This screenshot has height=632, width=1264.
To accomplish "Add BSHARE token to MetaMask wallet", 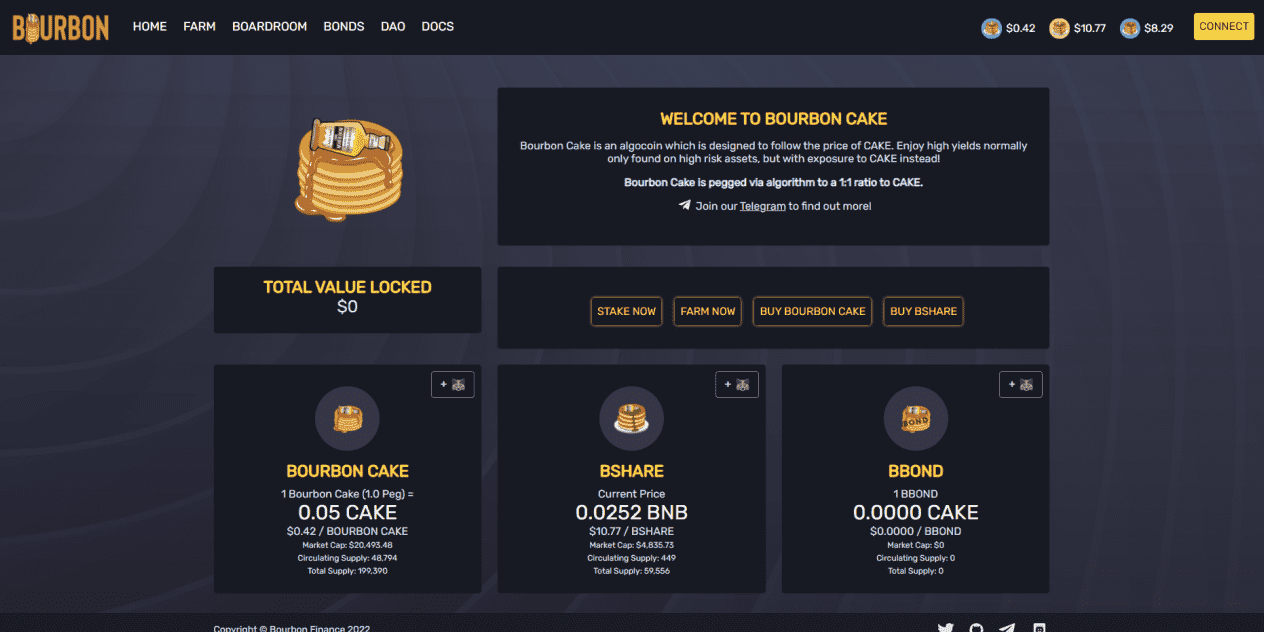I will pos(737,384).
